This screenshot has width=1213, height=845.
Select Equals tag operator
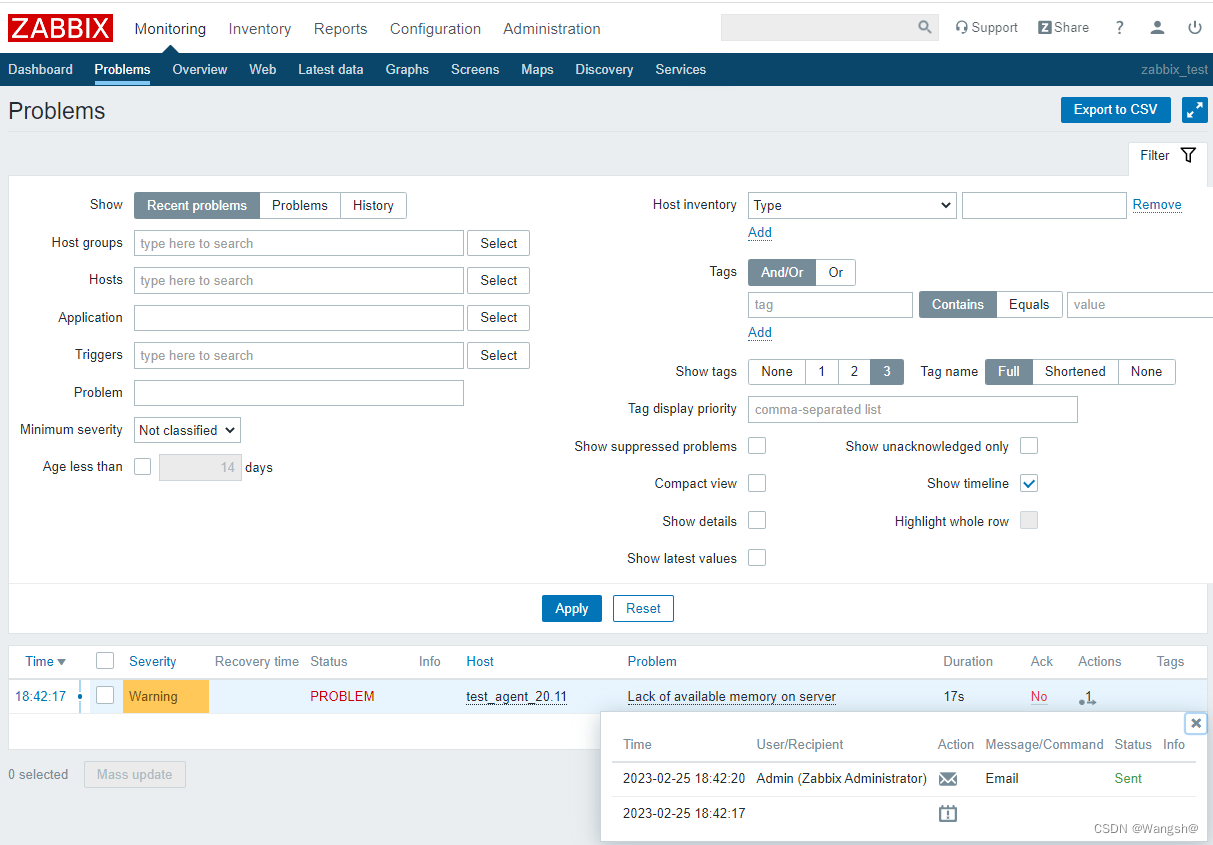click(x=1029, y=305)
